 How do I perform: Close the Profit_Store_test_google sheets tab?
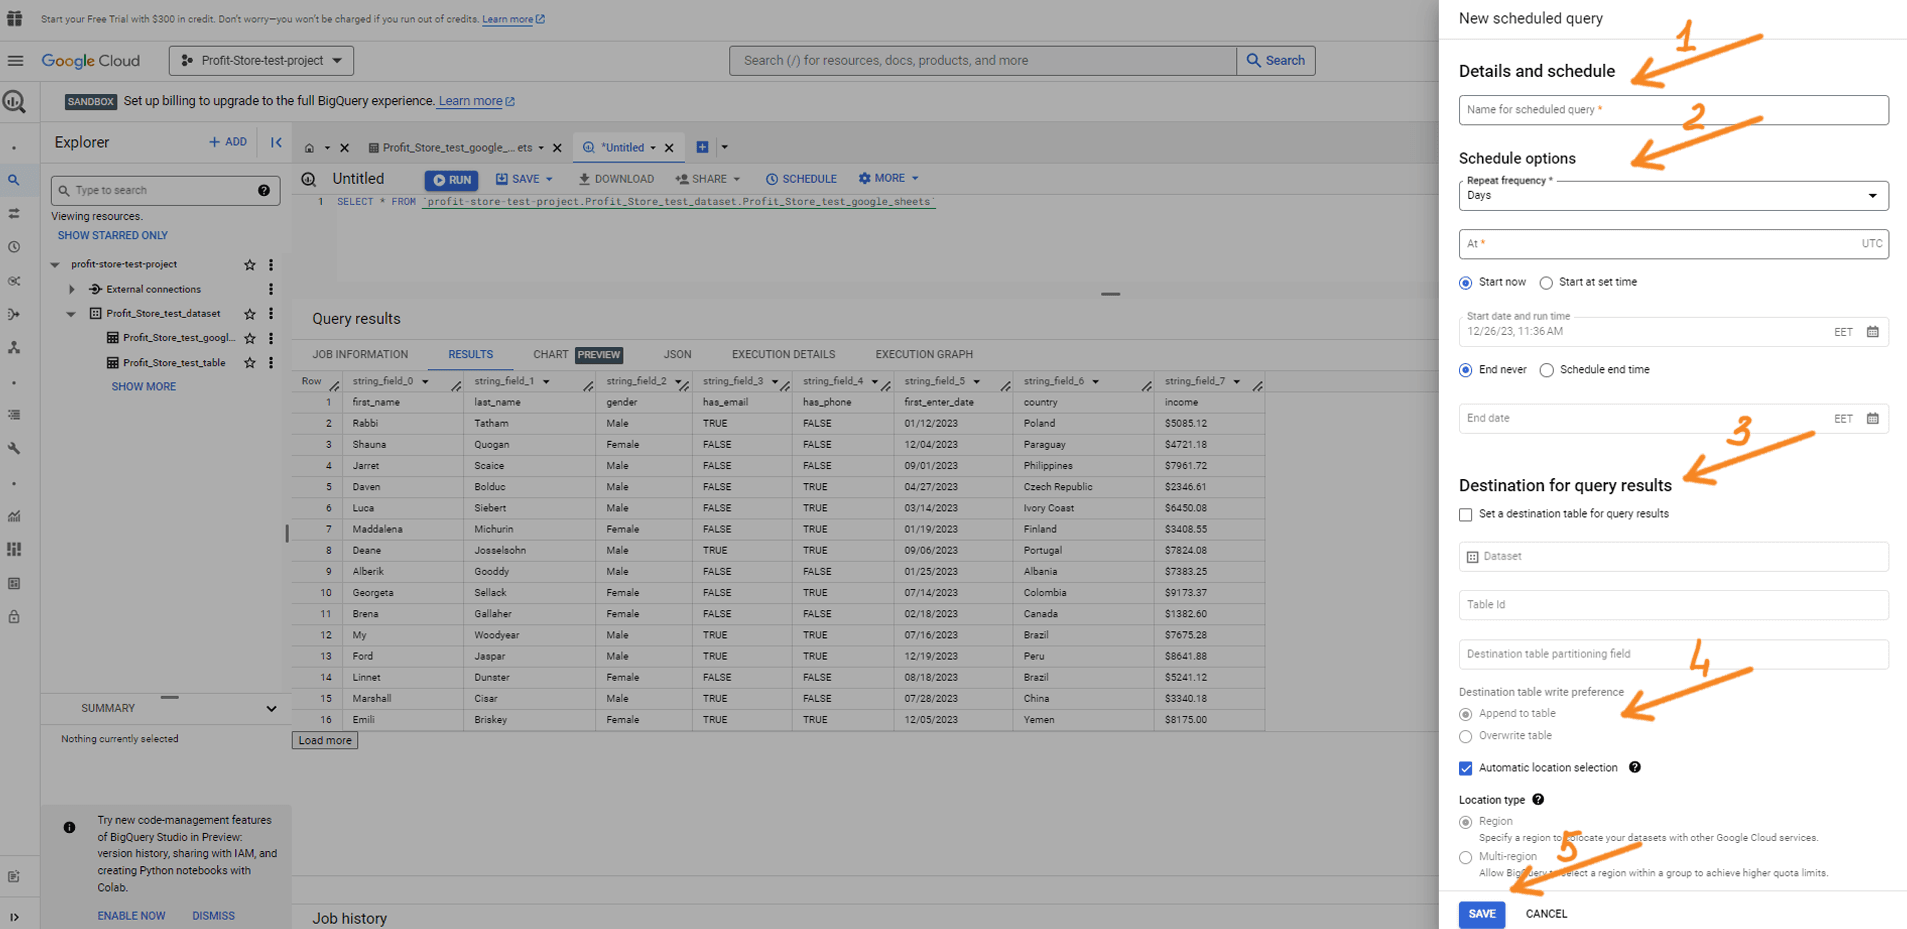click(557, 148)
